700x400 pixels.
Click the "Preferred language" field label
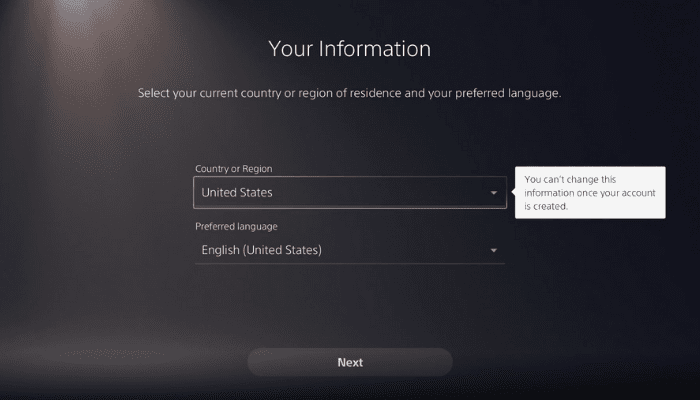click(239, 226)
